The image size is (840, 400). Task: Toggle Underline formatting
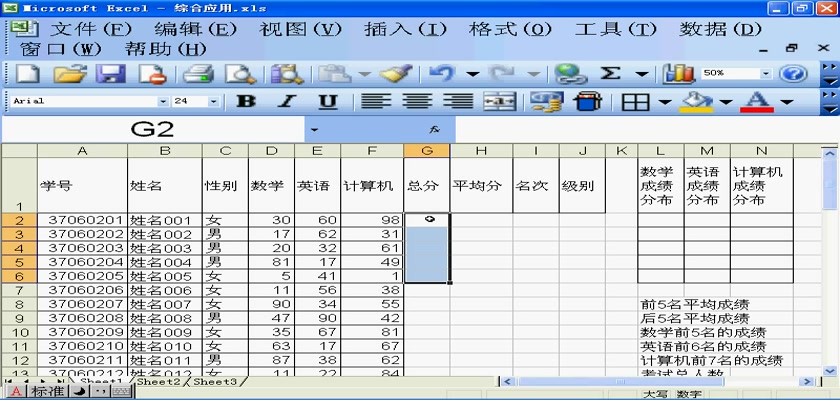[327, 102]
